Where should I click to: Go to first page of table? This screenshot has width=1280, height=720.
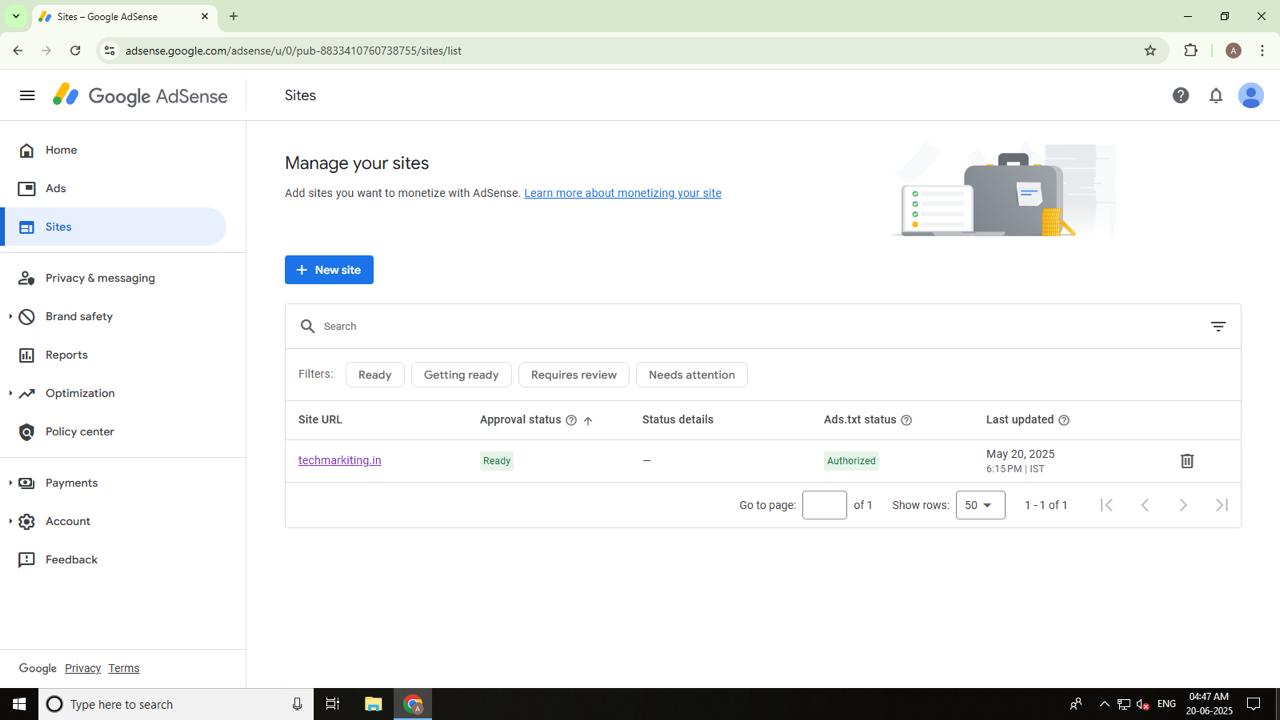pyautogui.click(x=1106, y=505)
